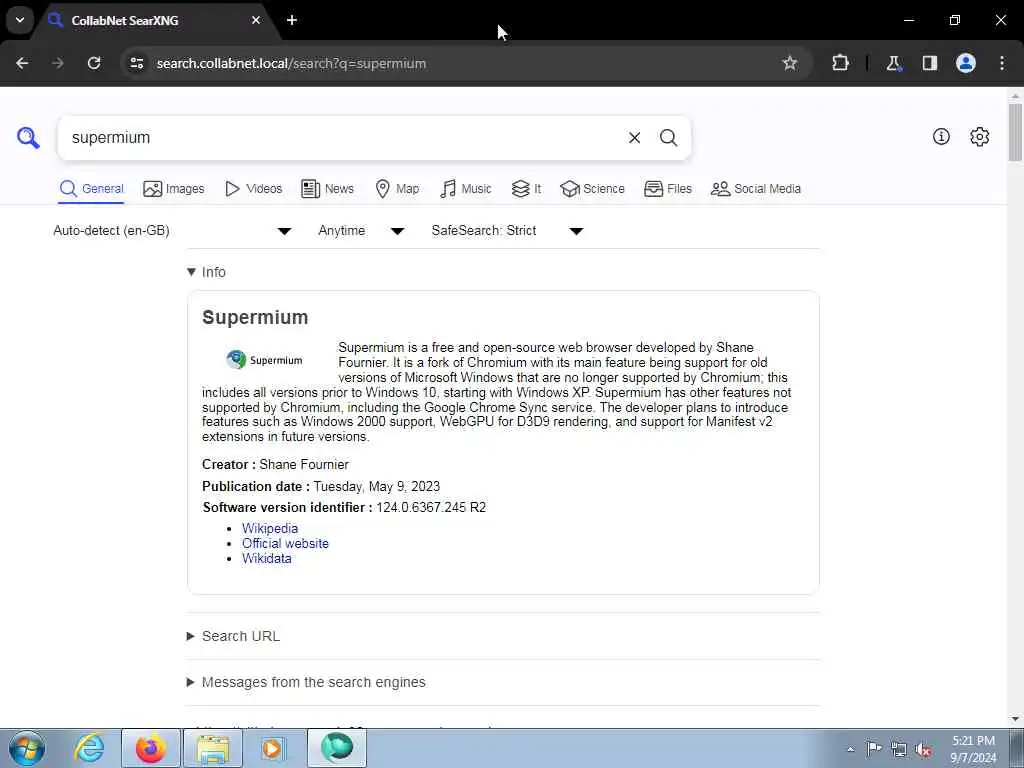Click the browser forward arrow
This screenshot has height=768, width=1024.
[x=58, y=63]
